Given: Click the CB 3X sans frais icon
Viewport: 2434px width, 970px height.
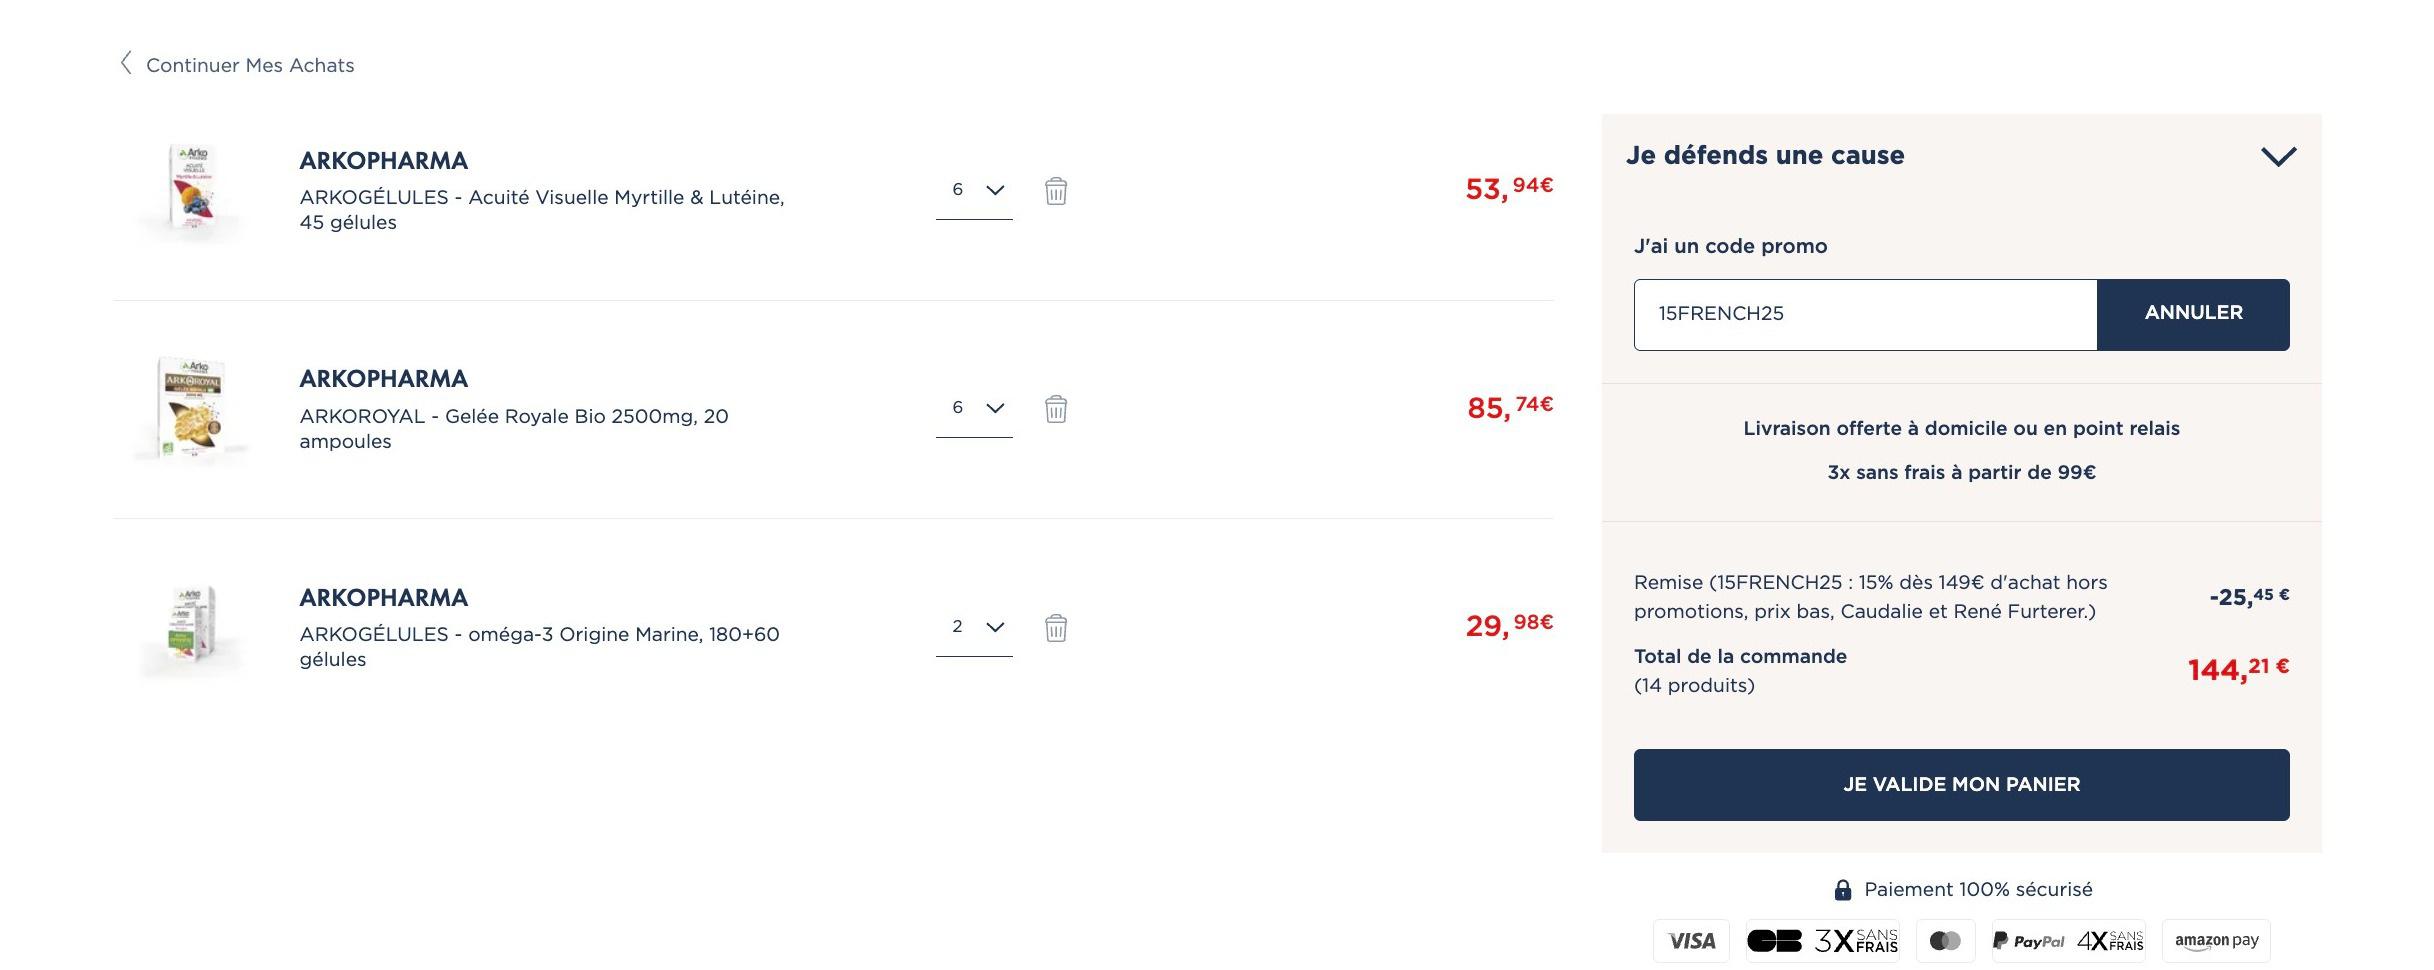Looking at the screenshot, I should tap(1823, 941).
